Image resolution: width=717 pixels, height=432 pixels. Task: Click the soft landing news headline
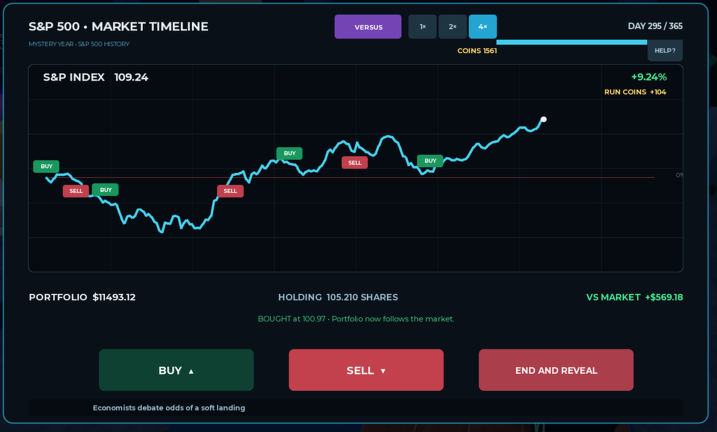169,408
